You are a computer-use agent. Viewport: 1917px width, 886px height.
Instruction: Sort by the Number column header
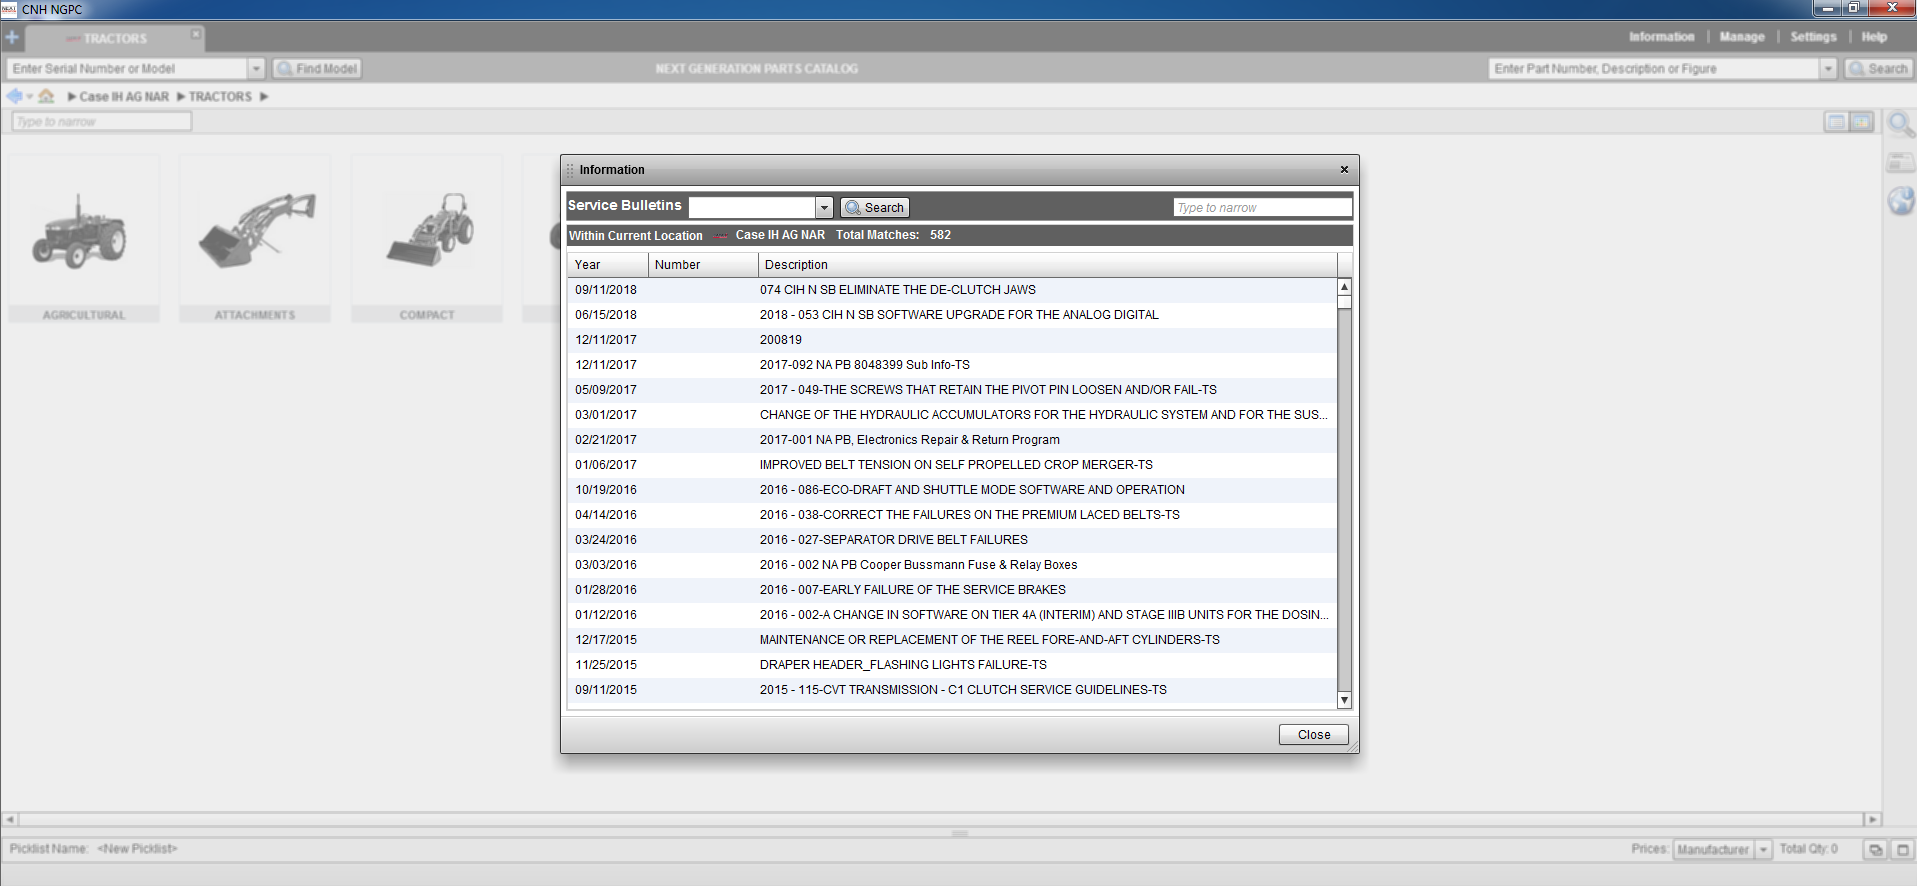tap(703, 265)
